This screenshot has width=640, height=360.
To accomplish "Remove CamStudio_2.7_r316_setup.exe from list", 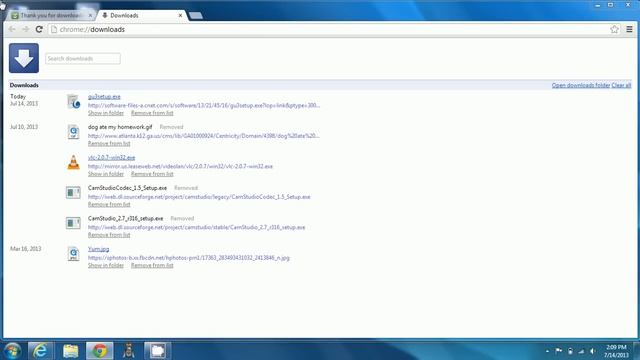I will [x=109, y=235].
